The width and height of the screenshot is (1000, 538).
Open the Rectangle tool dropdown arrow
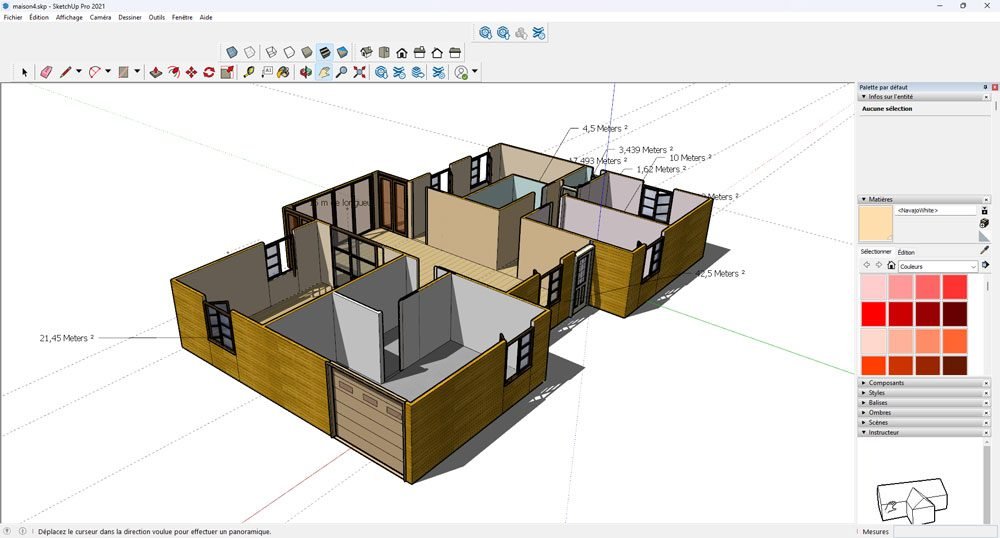click(x=137, y=71)
